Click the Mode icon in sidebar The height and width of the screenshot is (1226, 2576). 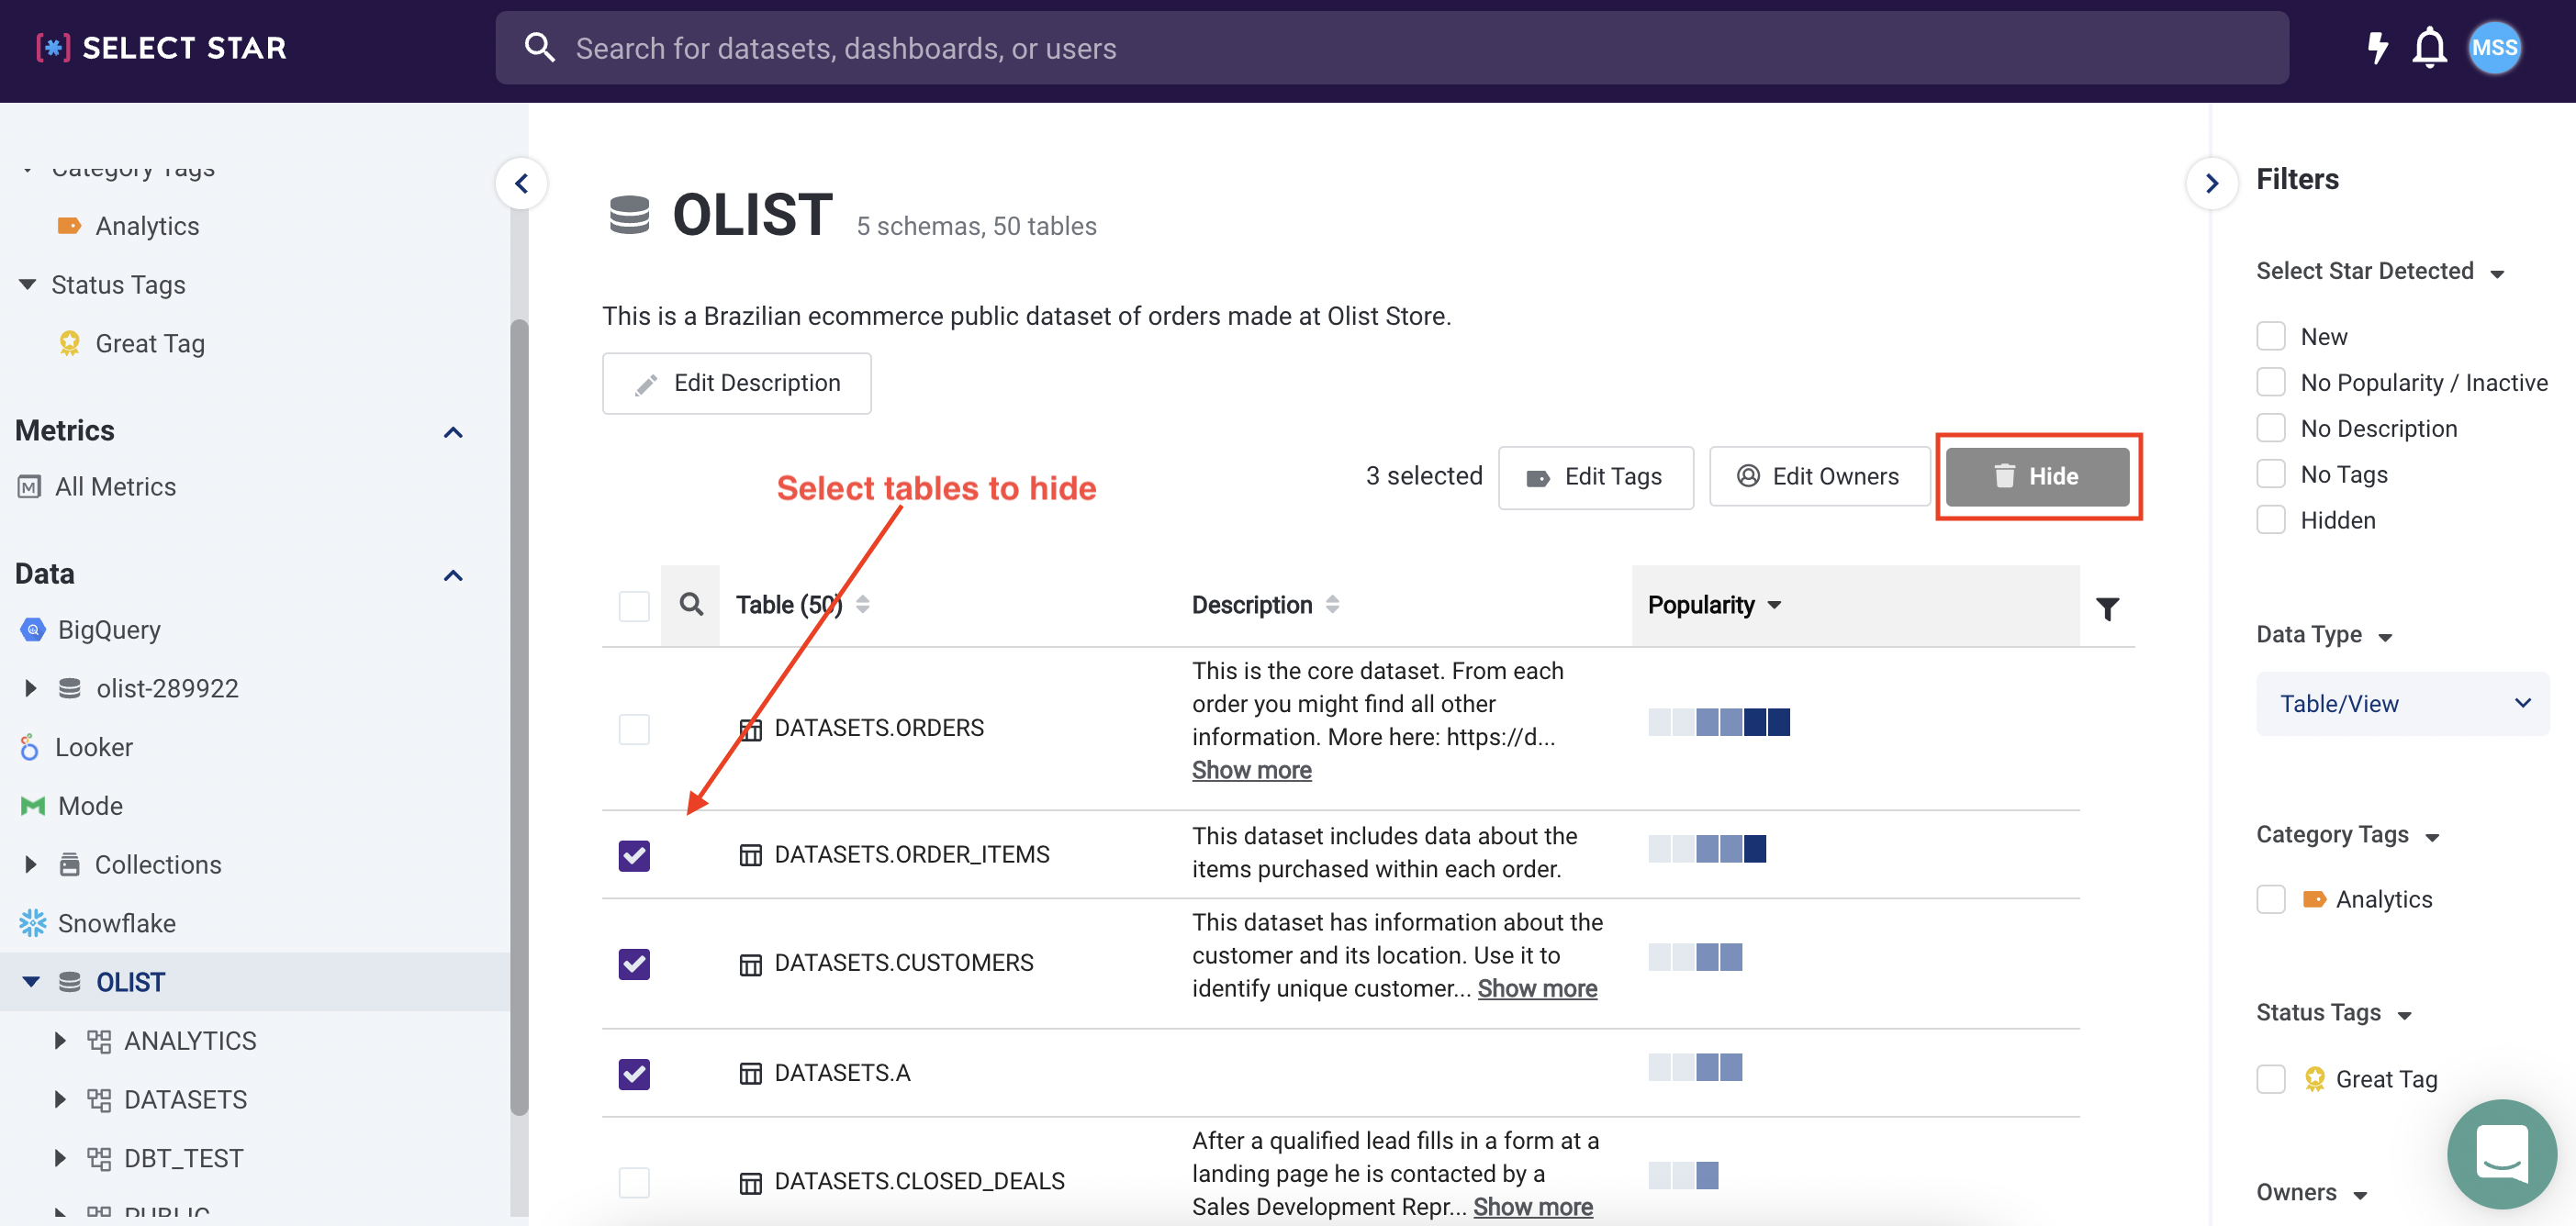coord(33,806)
